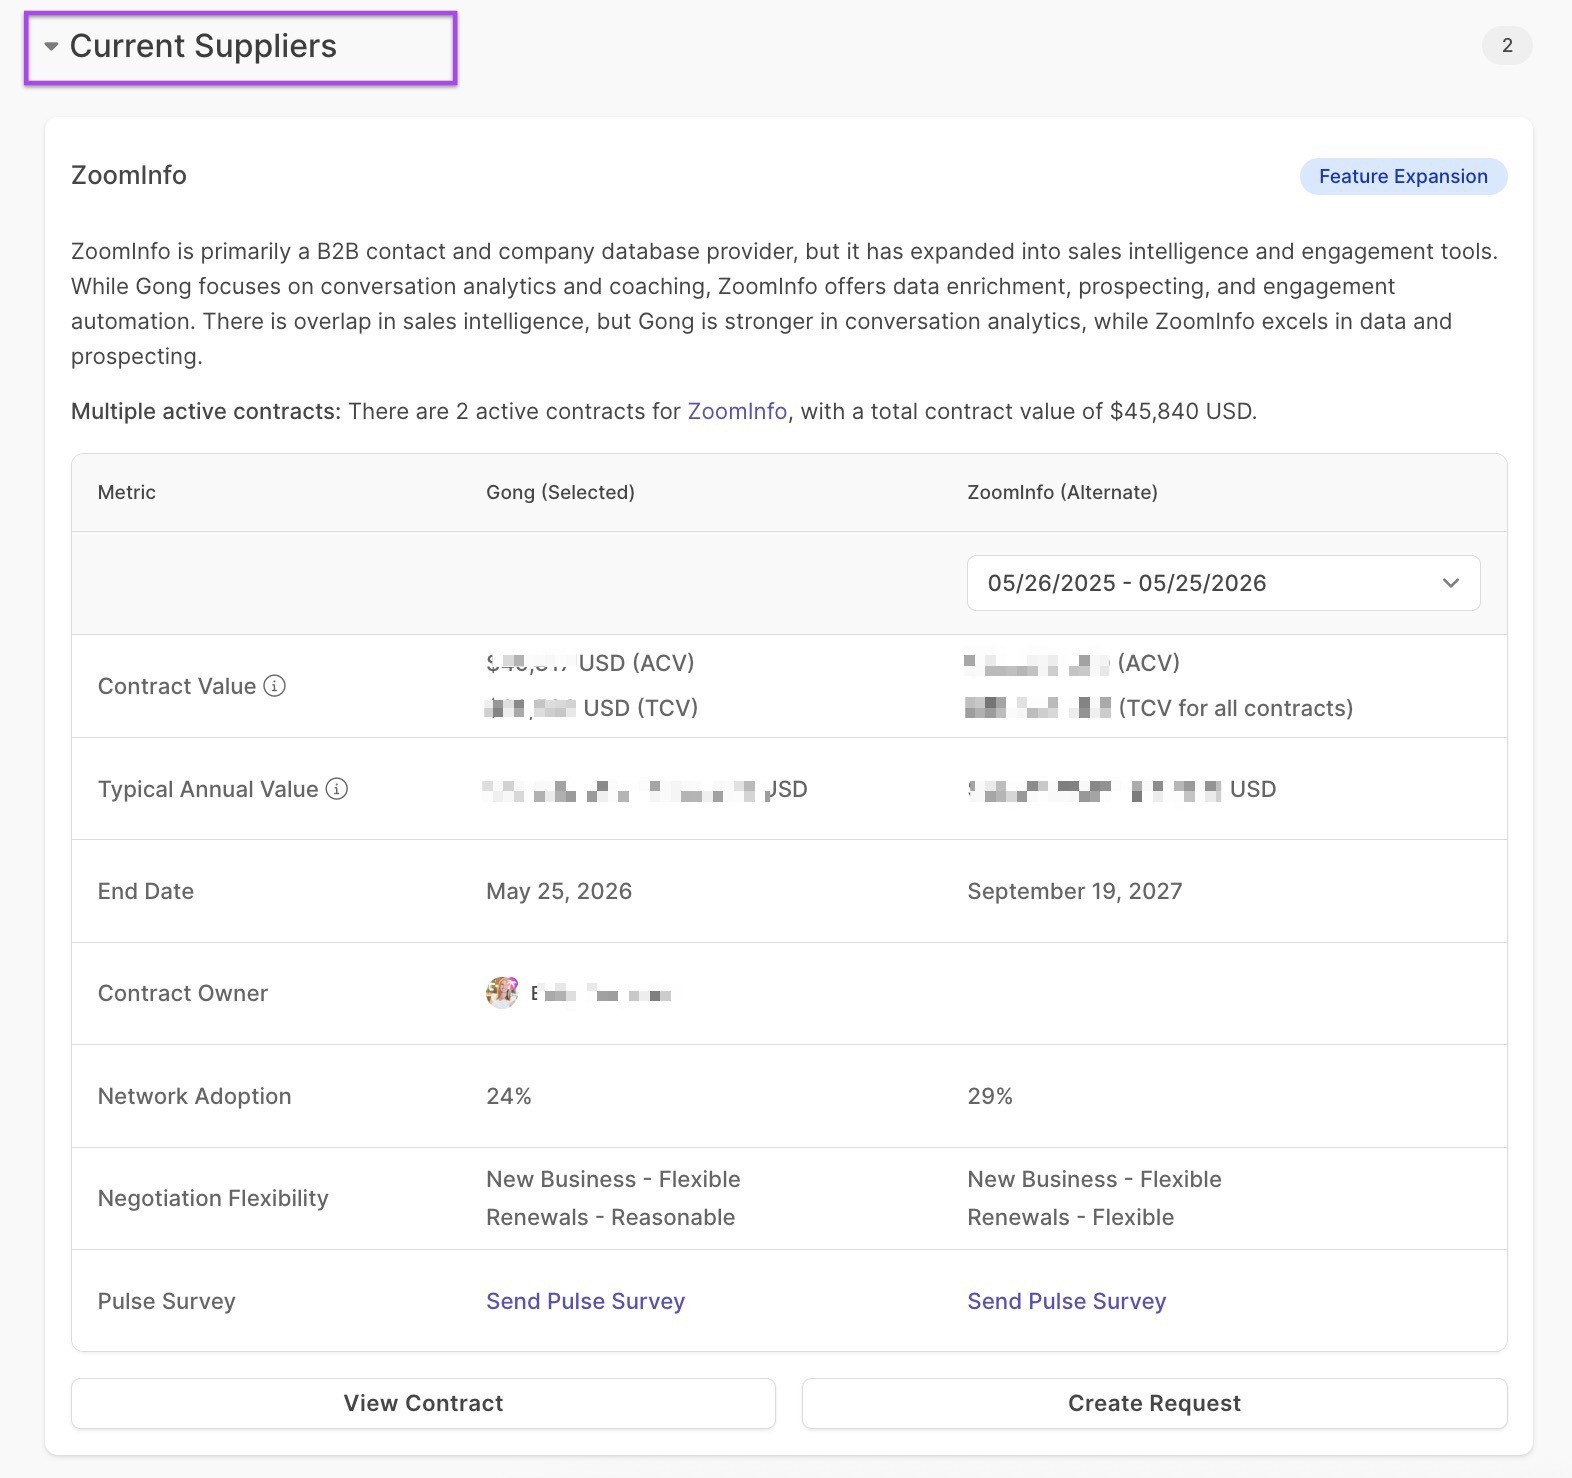1572x1478 pixels.
Task: Click the ZoomInfo (Alternate) column header
Action: 1062,492
